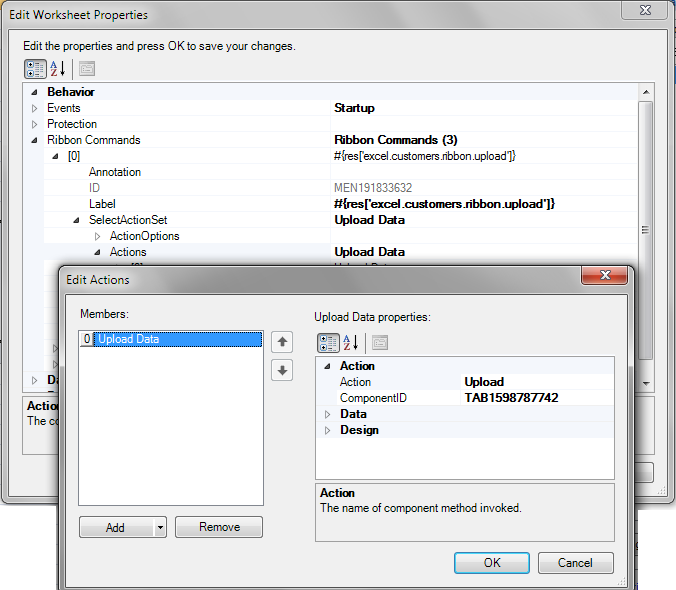Click Upload Data value of SelectActionSet
The height and width of the screenshot is (590, 676).
pyautogui.click(x=369, y=220)
